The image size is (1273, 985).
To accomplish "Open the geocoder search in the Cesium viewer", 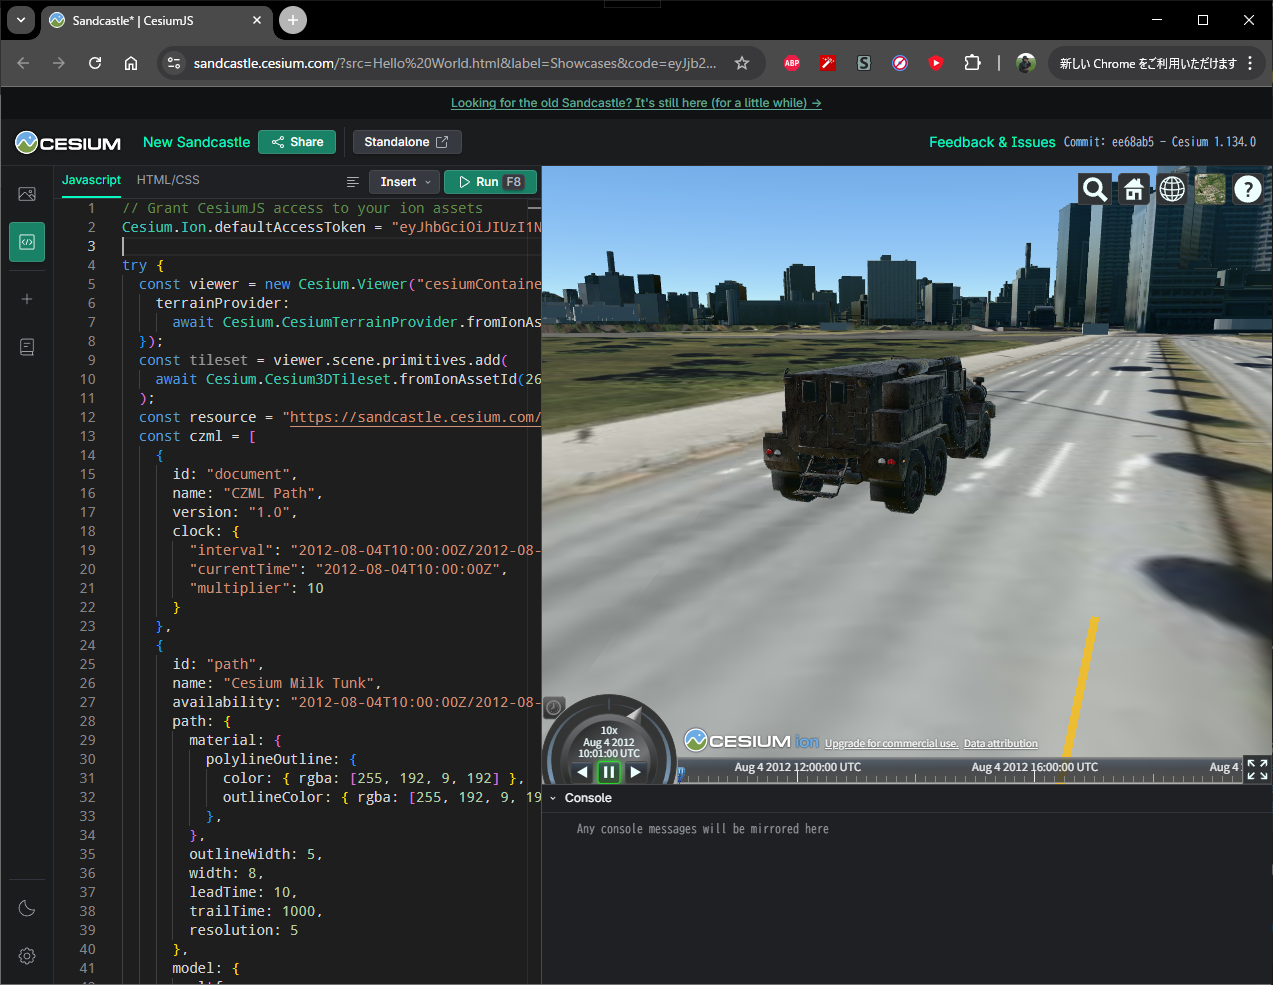I will 1094,188.
